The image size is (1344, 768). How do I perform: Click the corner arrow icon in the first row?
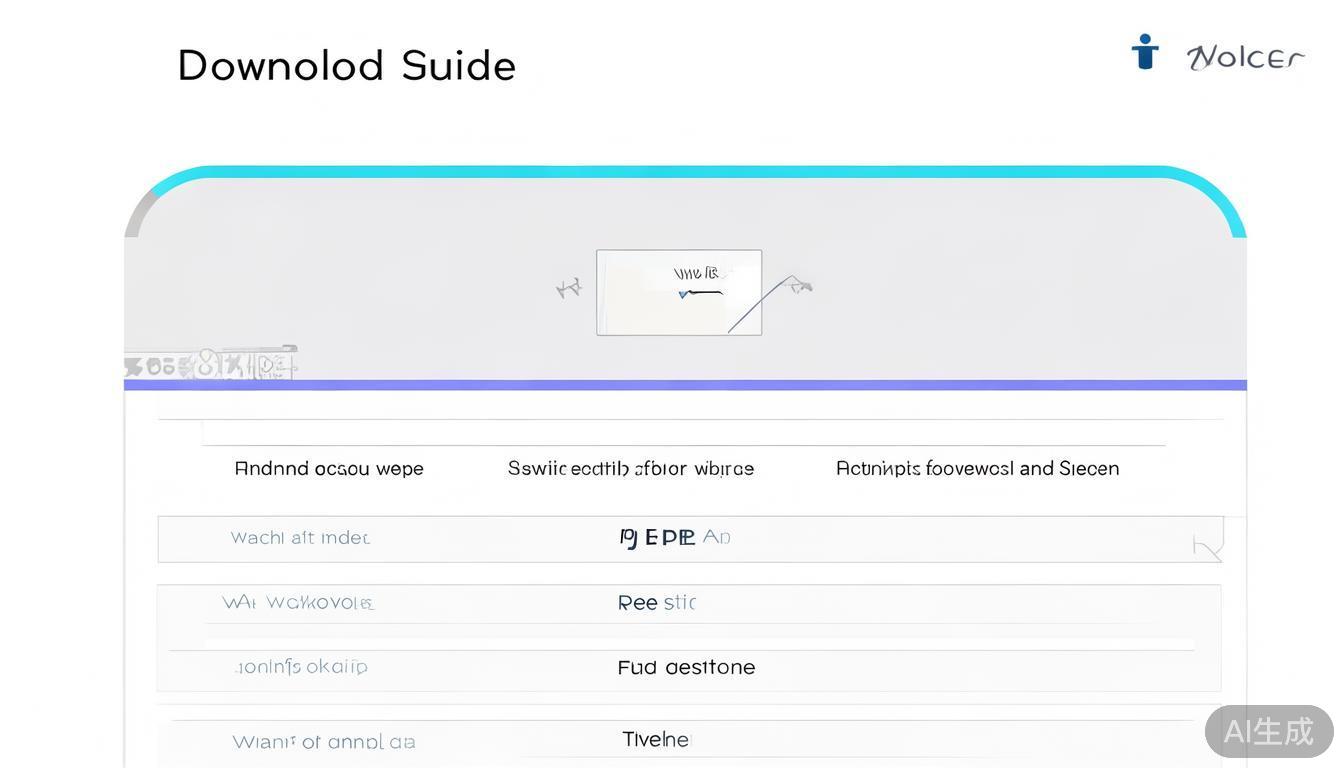[x=1207, y=547]
